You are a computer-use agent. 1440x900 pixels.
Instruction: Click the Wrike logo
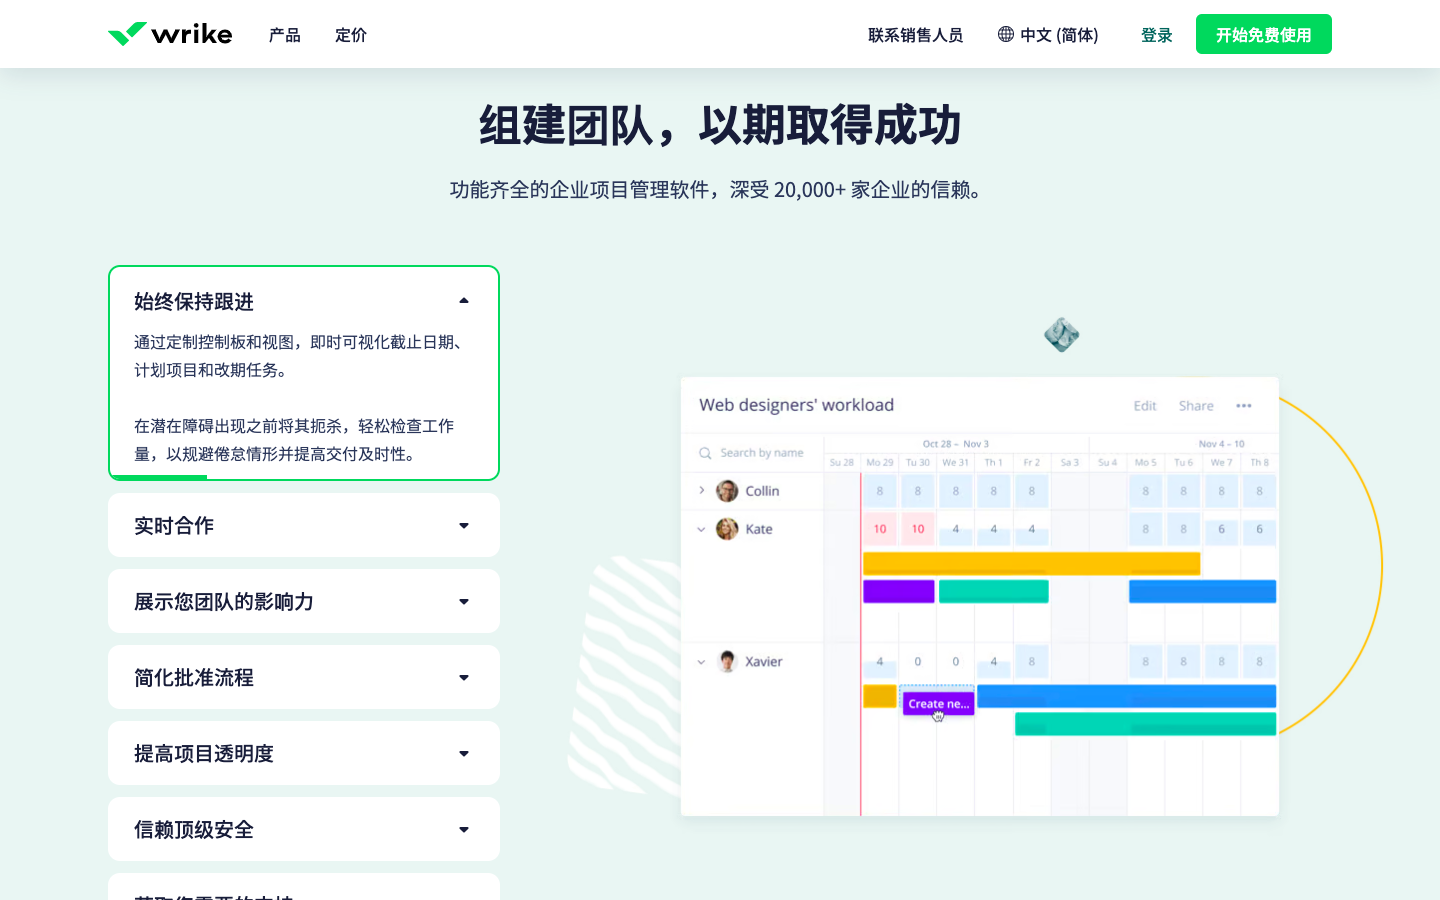[x=170, y=34]
